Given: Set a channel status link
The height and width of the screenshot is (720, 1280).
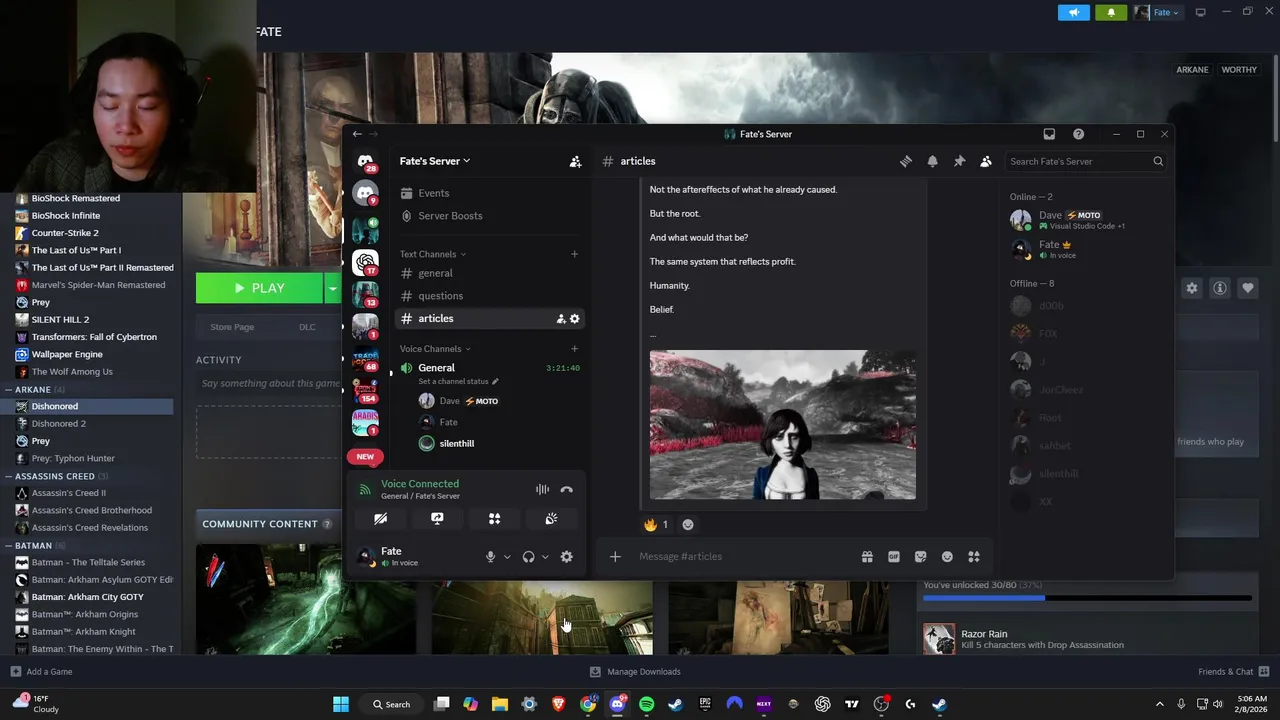Looking at the screenshot, I should click(458, 381).
